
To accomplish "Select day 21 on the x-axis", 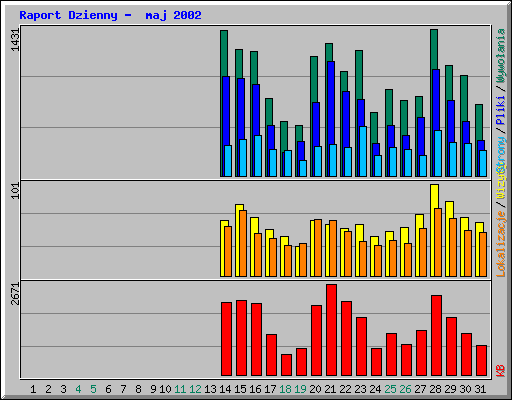I will click(330, 389).
